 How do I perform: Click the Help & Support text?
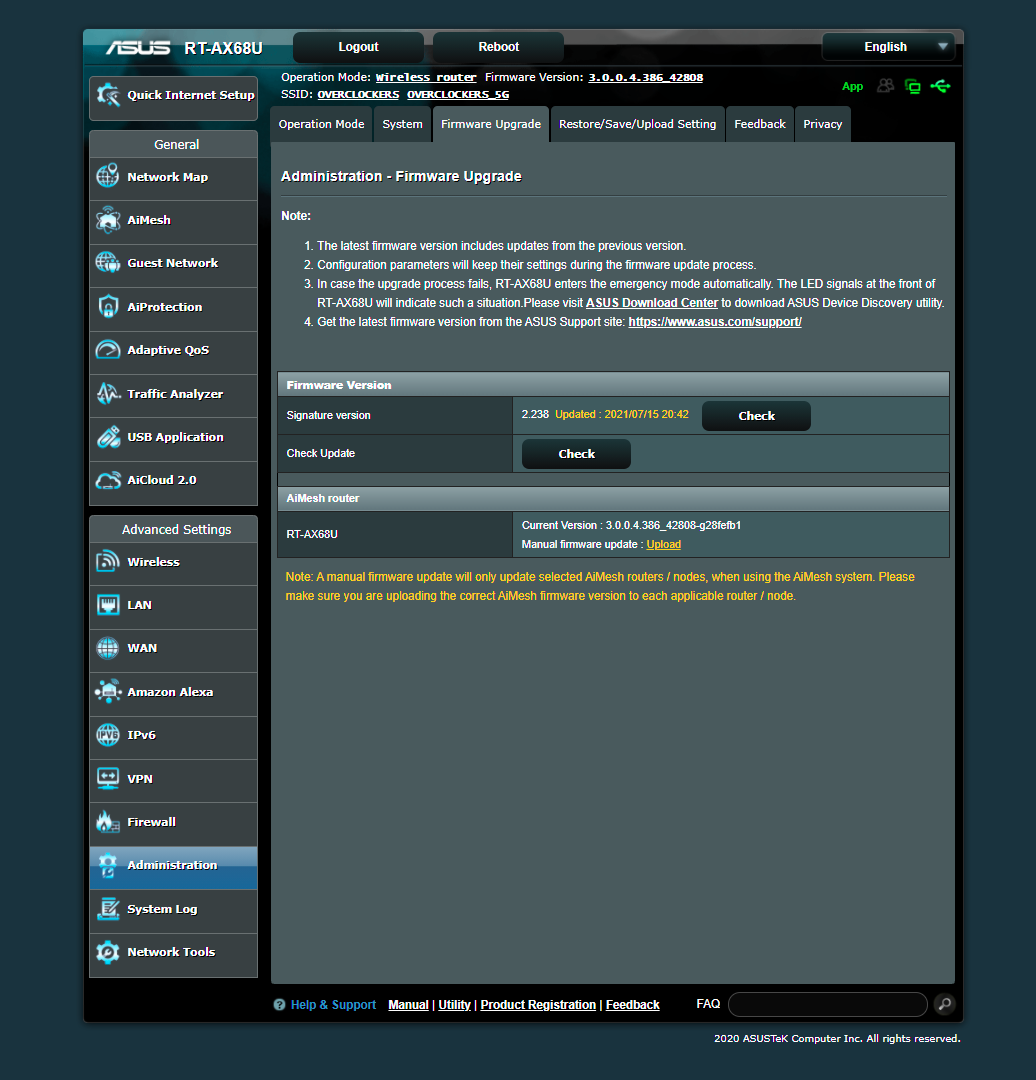click(333, 1005)
